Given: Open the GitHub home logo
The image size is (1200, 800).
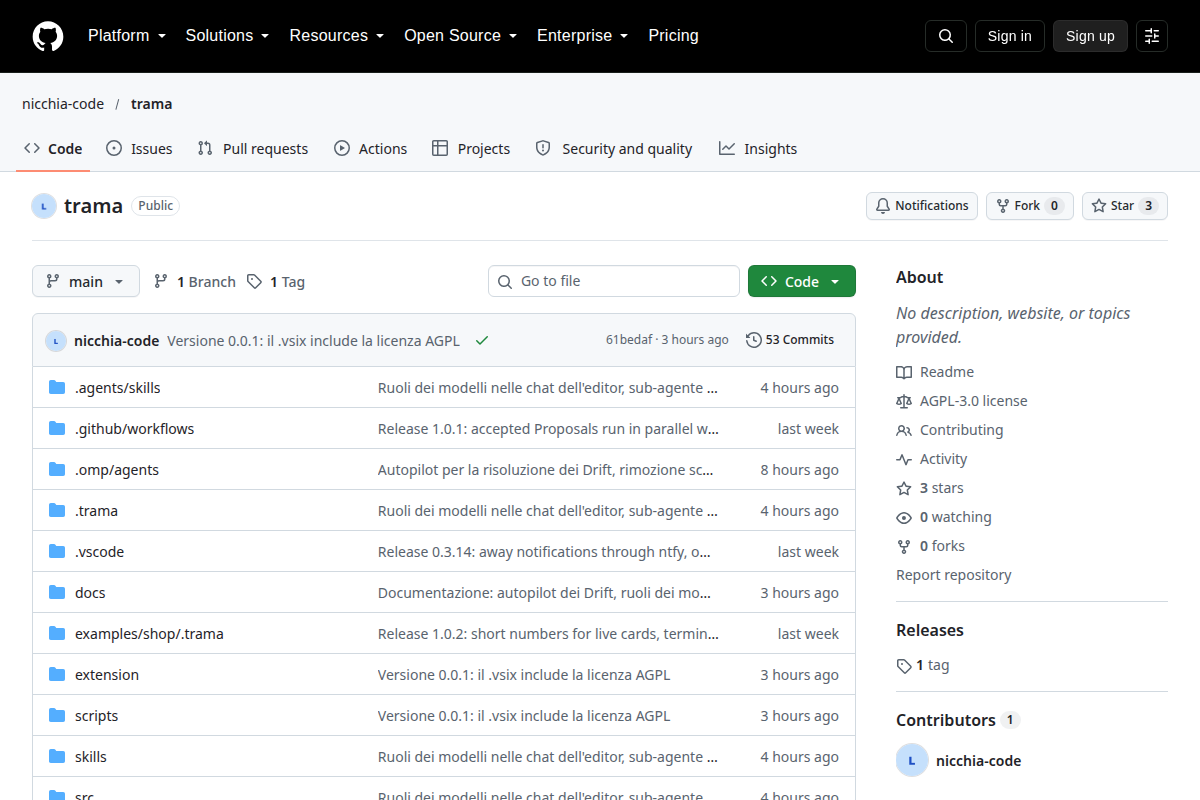Looking at the screenshot, I should click(48, 36).
